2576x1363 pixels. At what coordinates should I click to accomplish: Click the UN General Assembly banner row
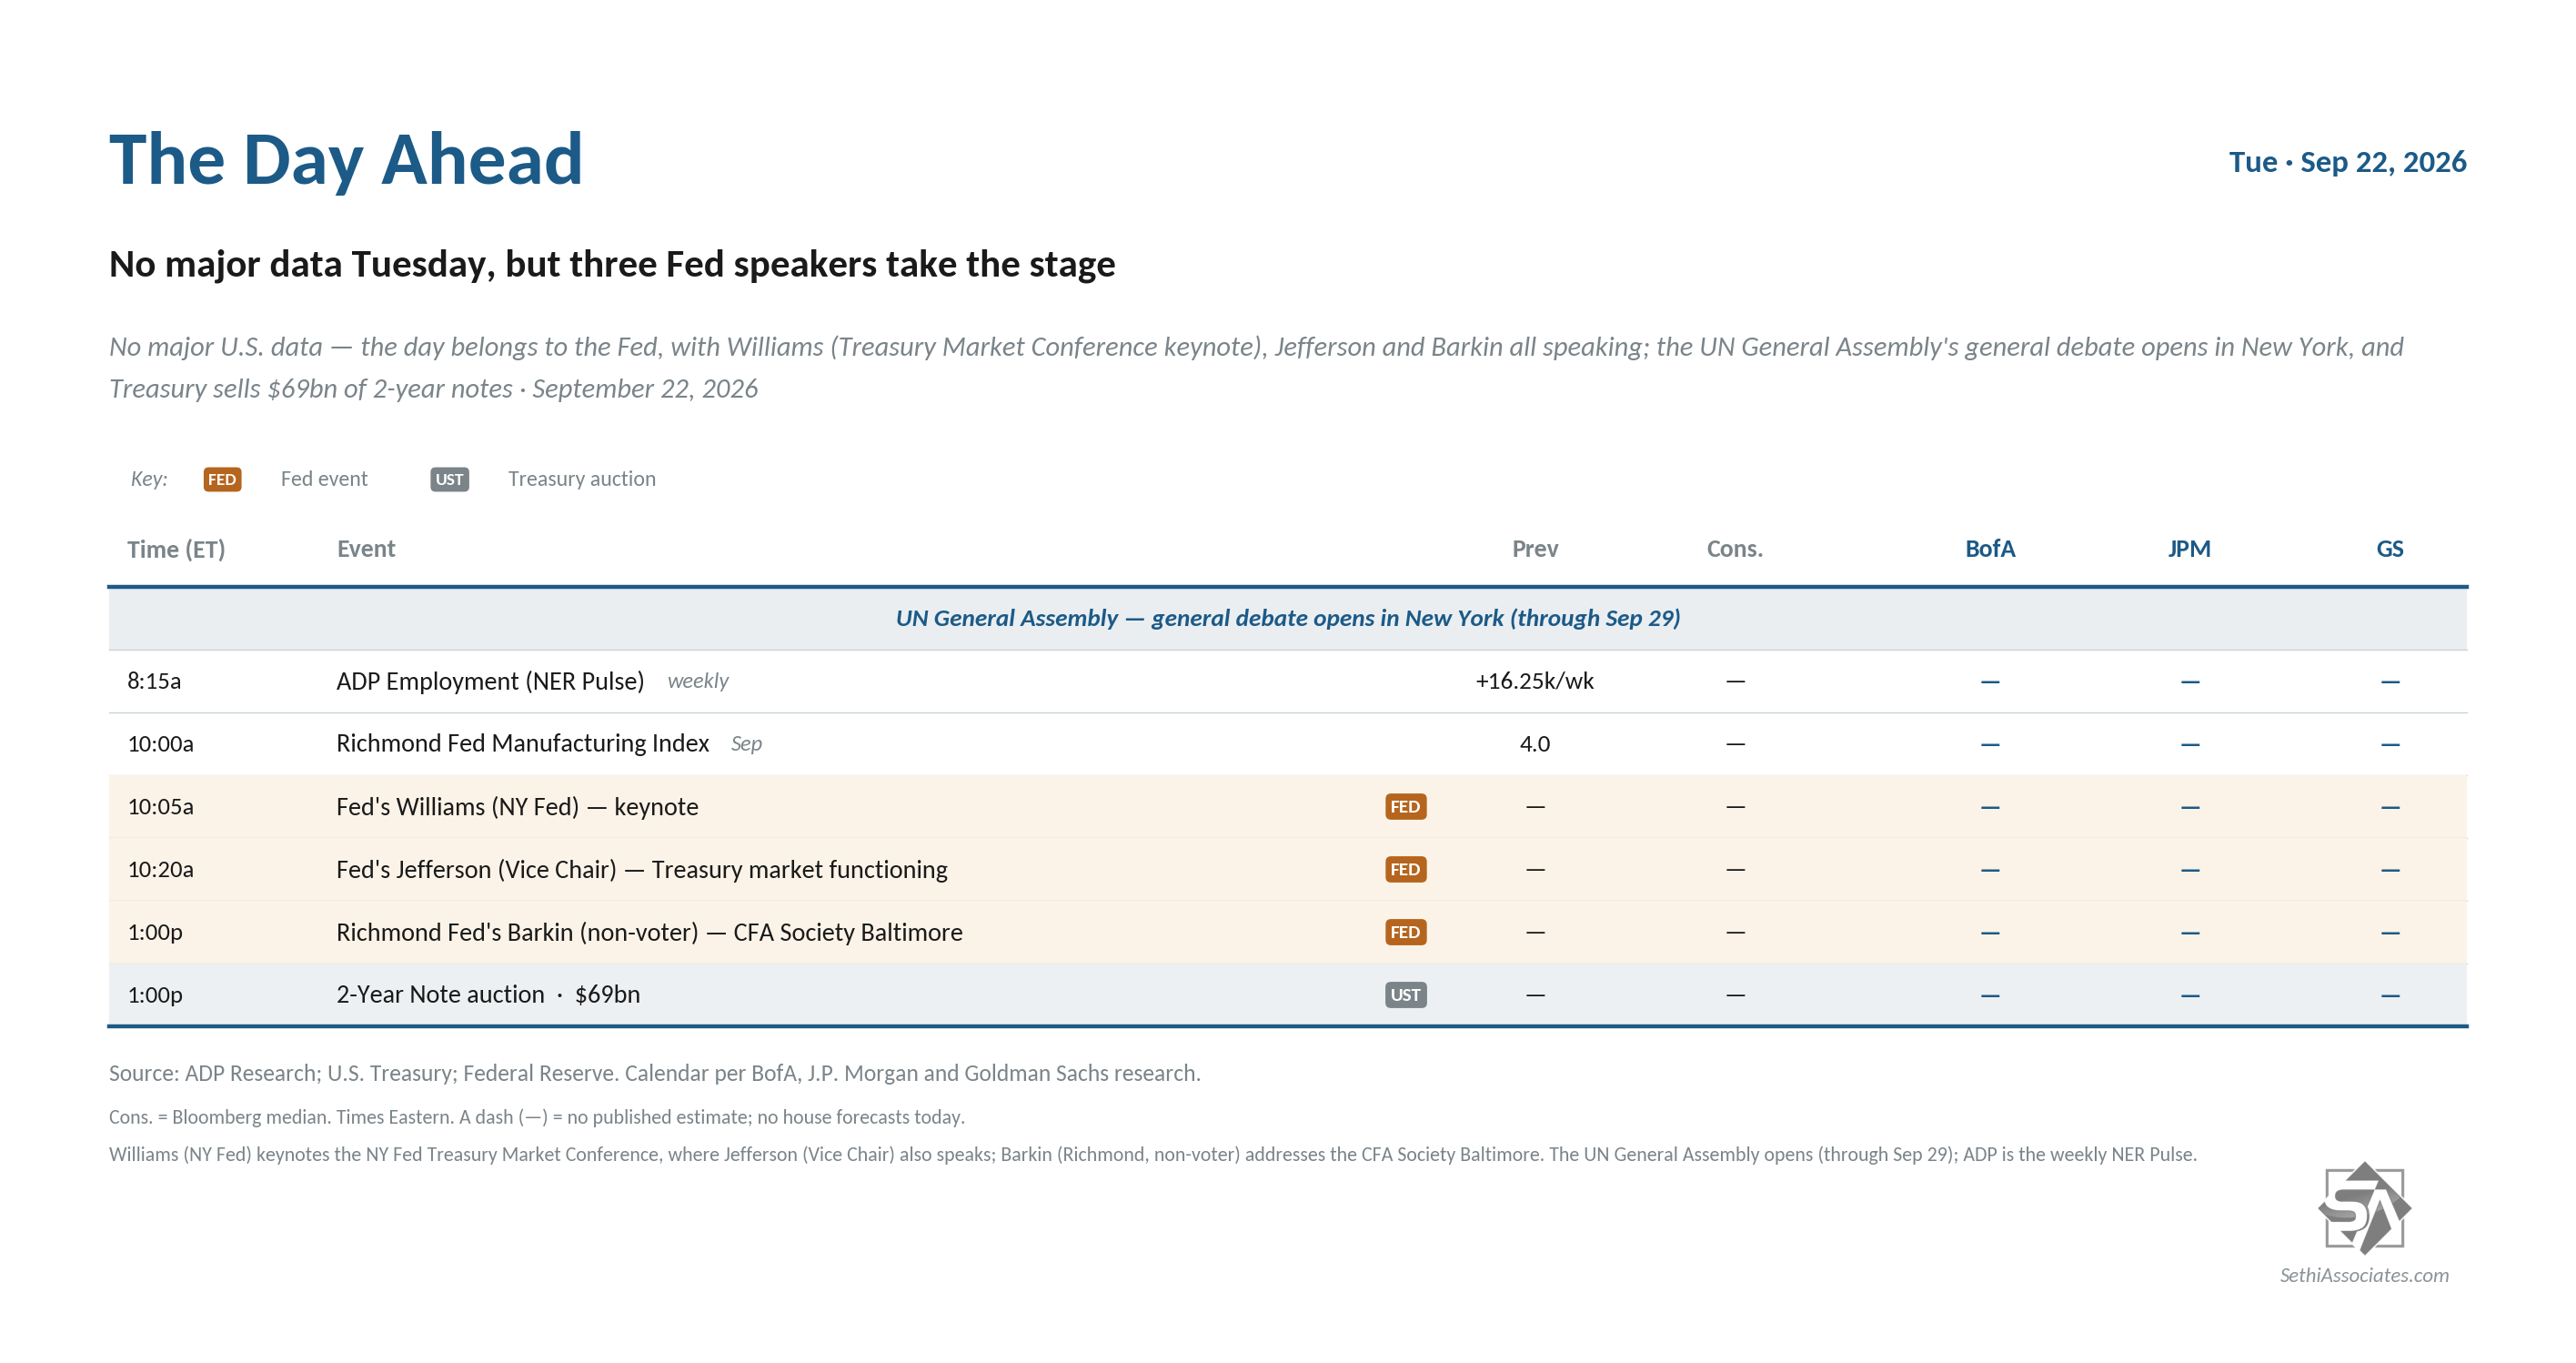click(1288, 618)
